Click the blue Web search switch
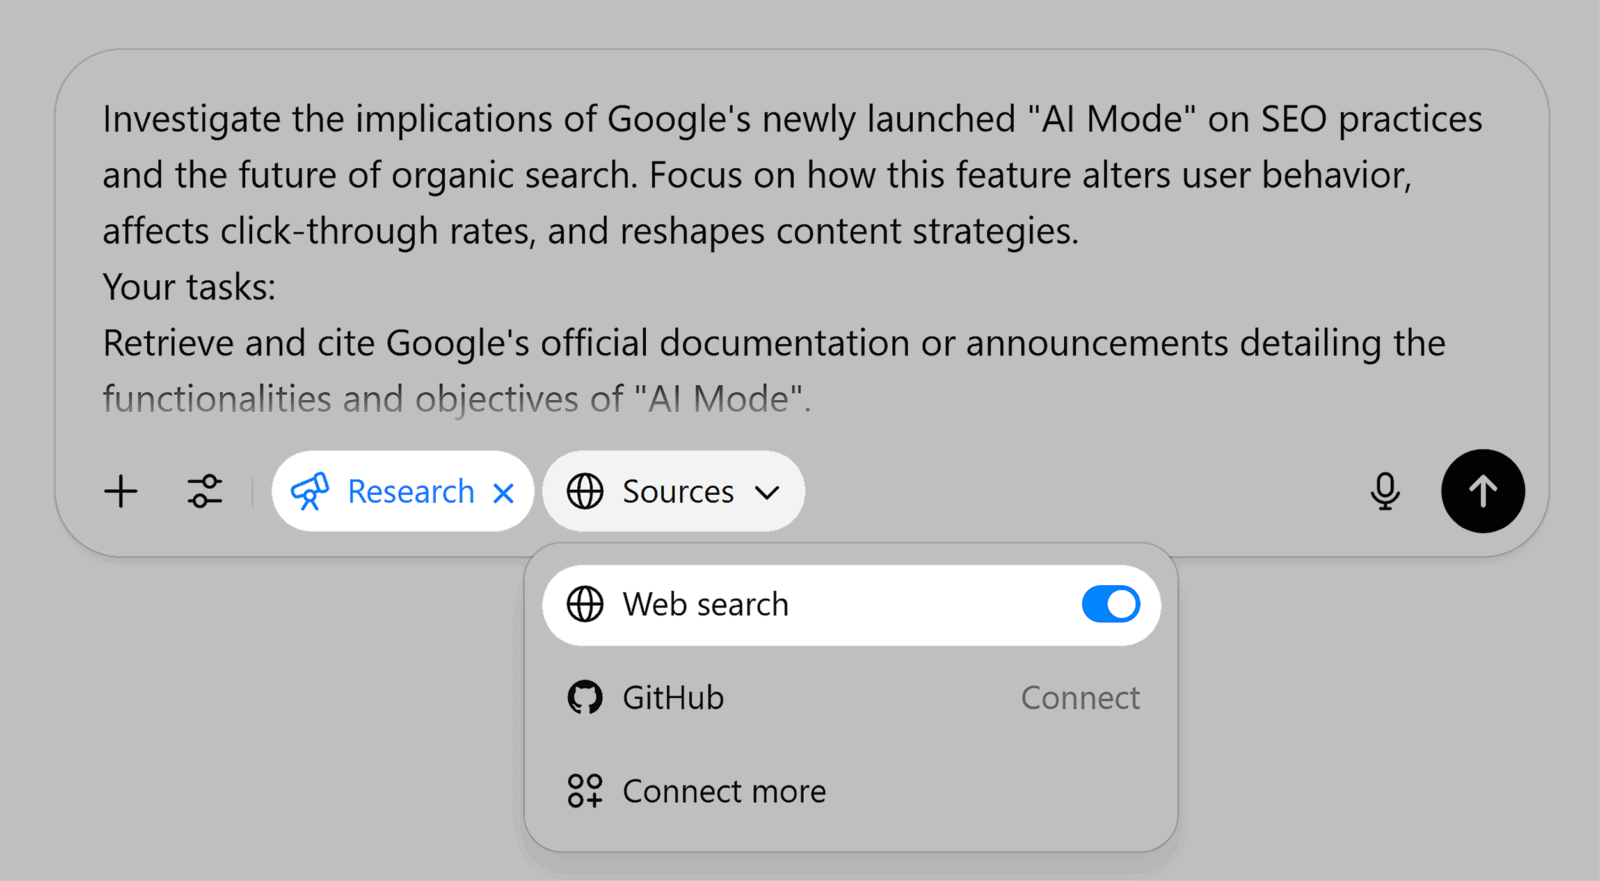The width and height of the screenshot is (1600, 881). 1110,604
